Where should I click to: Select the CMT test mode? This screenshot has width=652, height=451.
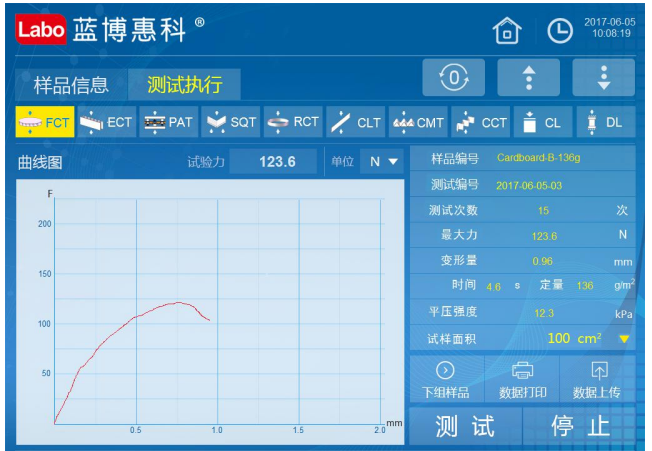point(418,122)
